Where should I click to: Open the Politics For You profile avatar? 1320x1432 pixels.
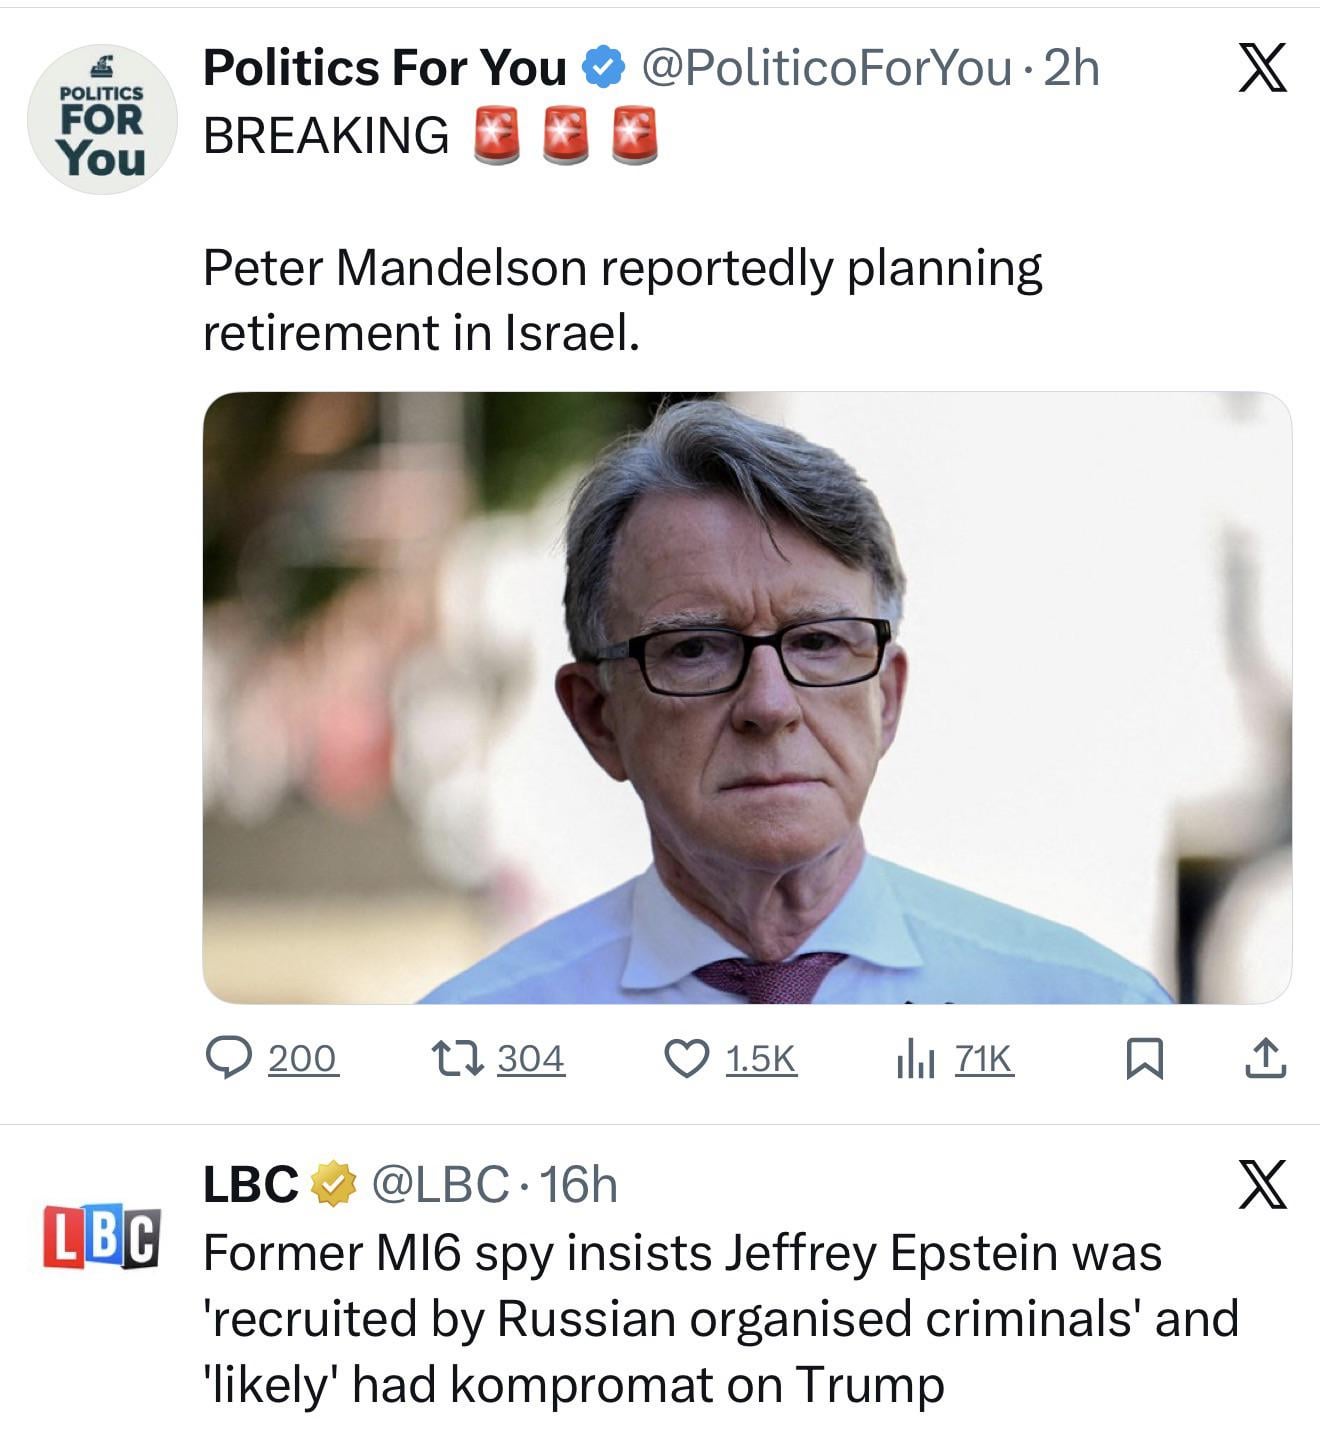click(x=102, y=119)
